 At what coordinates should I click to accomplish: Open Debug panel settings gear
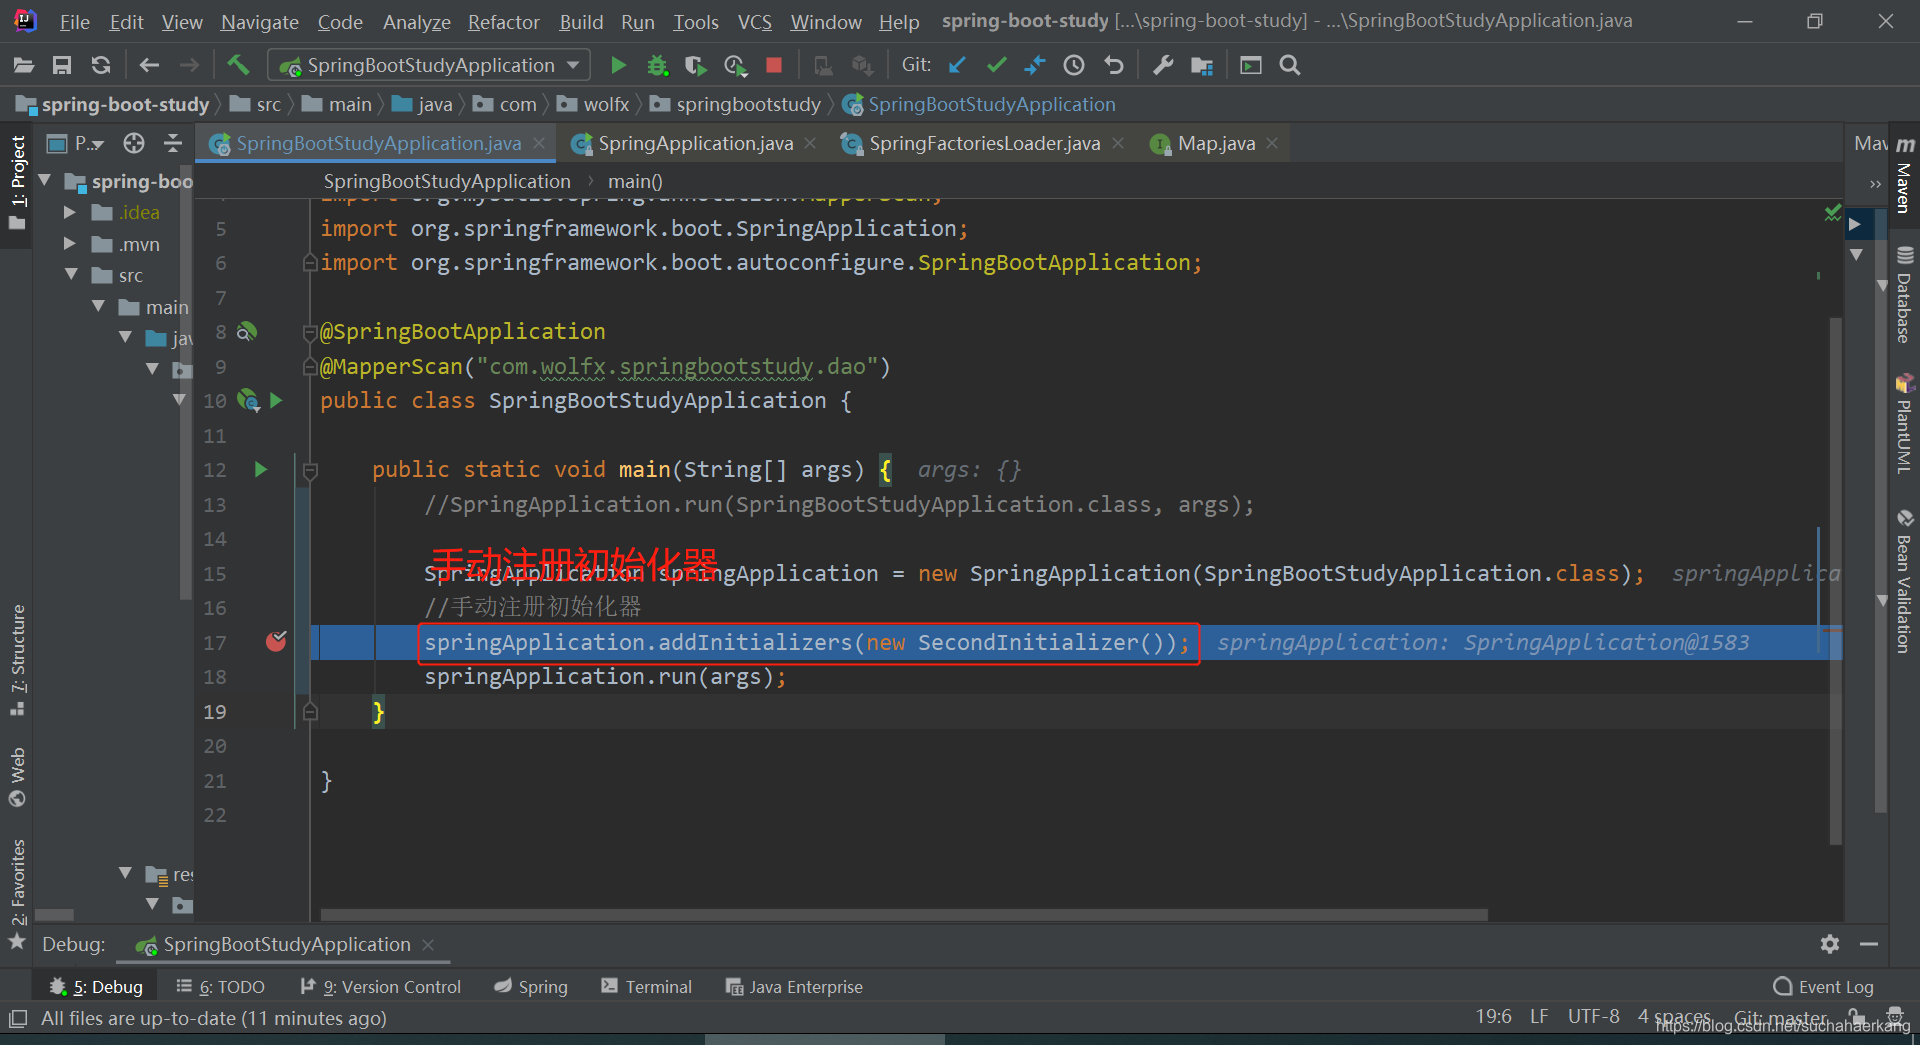(1830, 944)
